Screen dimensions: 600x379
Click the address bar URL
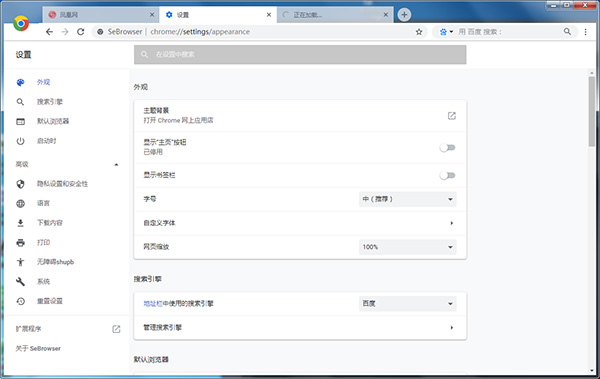click(x=200, y=32)
